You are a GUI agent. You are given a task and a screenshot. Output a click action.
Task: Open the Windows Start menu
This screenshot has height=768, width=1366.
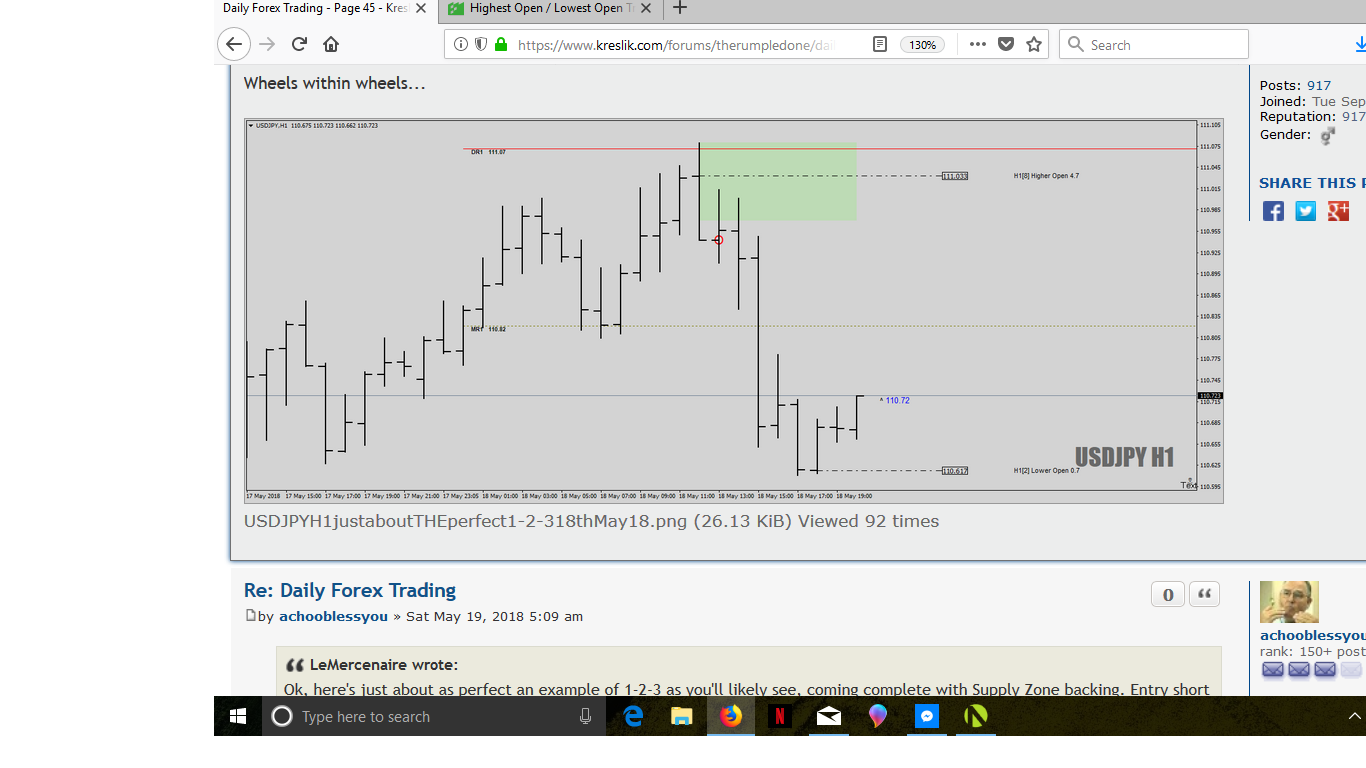238,716
